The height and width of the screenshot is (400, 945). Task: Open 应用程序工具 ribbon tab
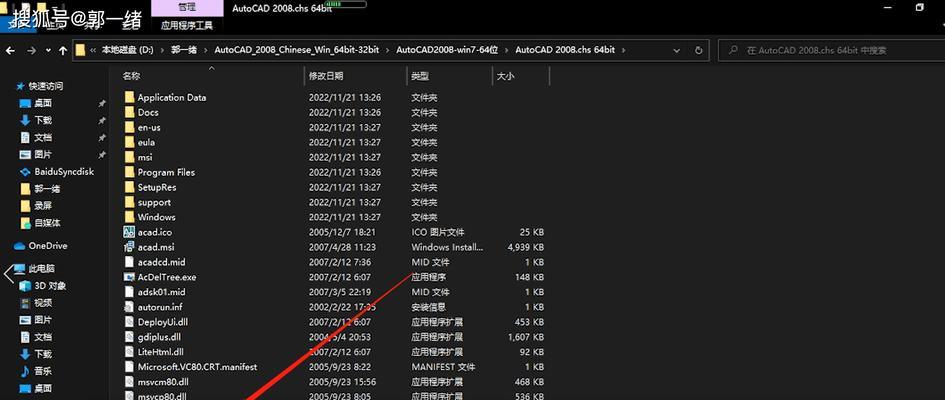(x=186, y=25)
